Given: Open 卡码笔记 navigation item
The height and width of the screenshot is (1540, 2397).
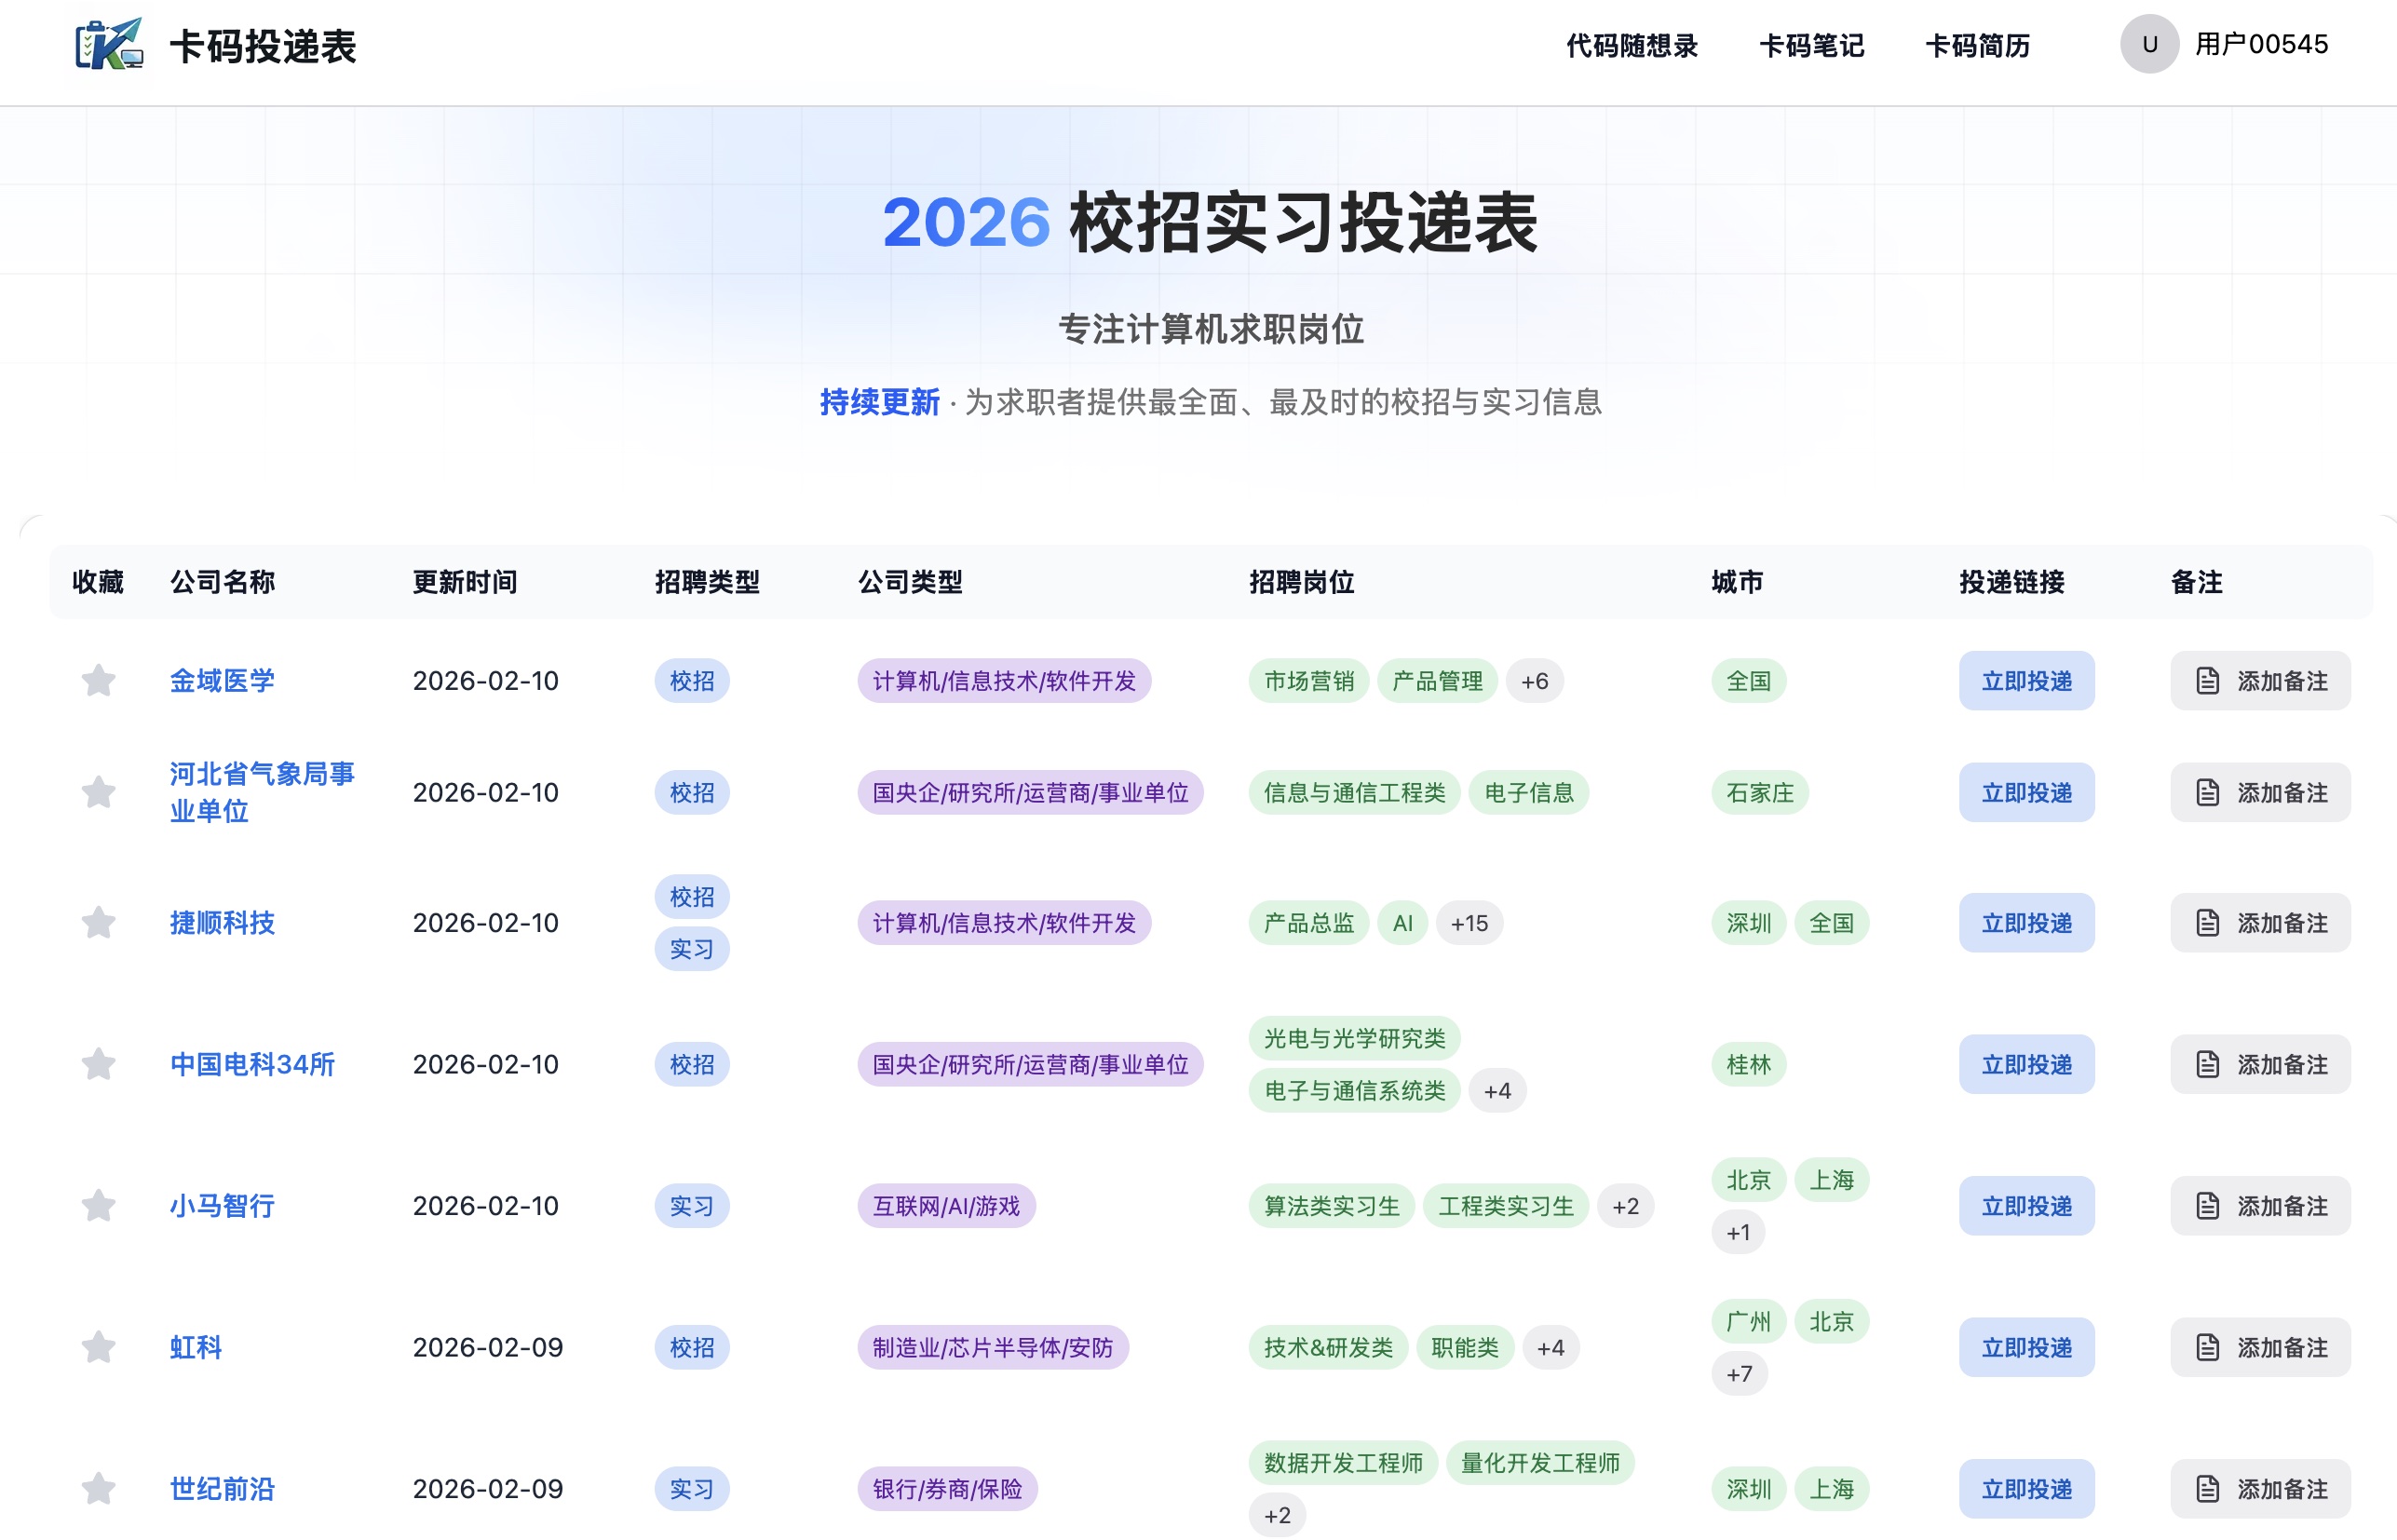Looking at the screenshot, I should 1811,46.
